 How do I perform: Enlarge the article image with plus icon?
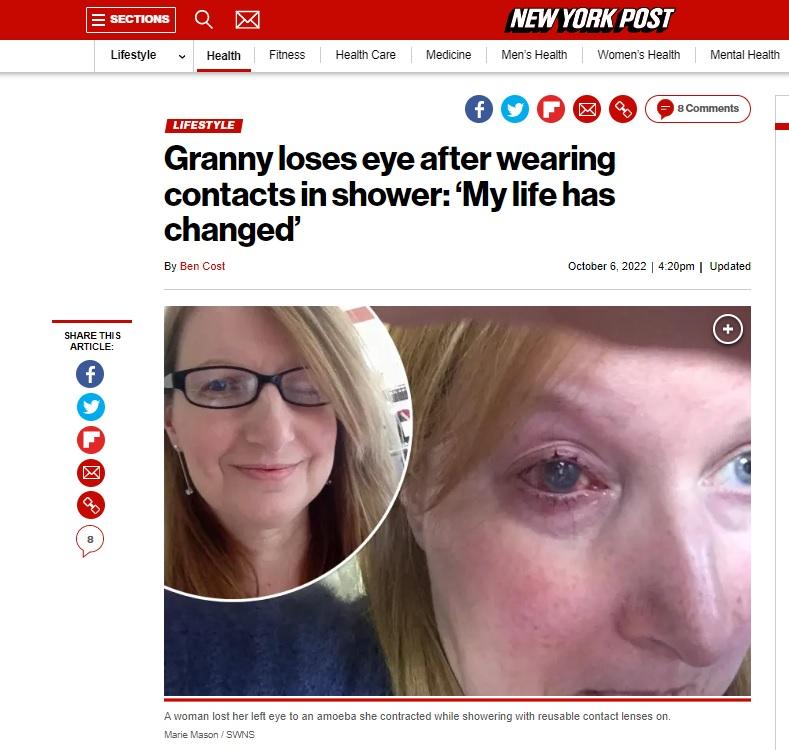728,329
